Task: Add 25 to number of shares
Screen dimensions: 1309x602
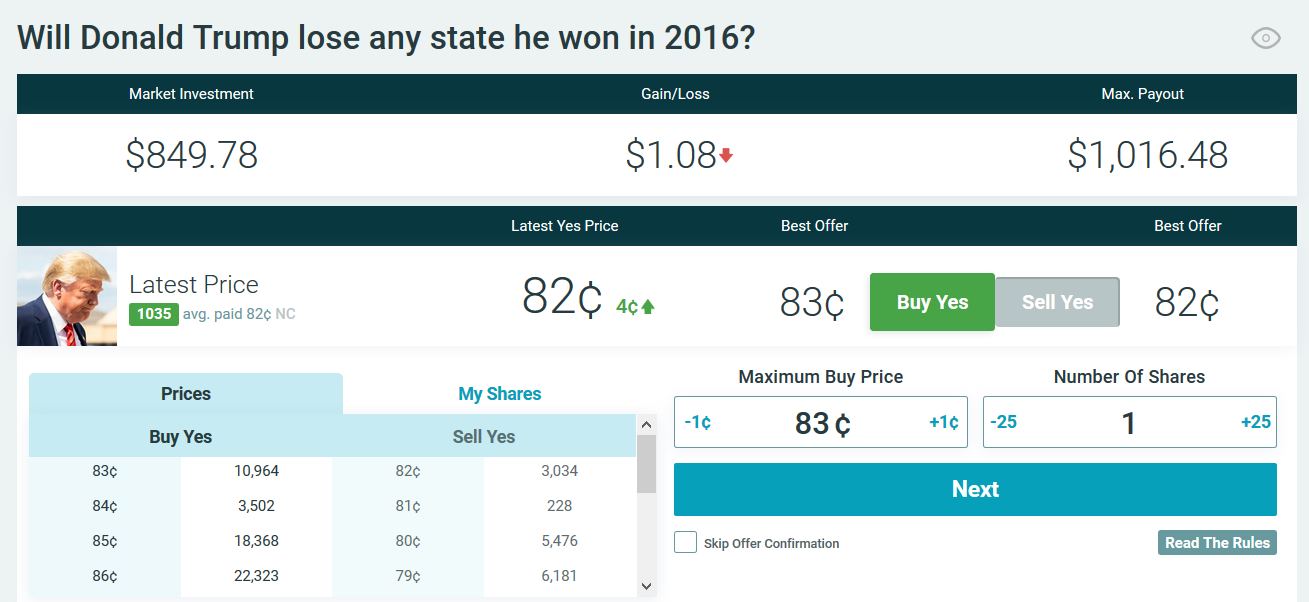Action: 1255,422
